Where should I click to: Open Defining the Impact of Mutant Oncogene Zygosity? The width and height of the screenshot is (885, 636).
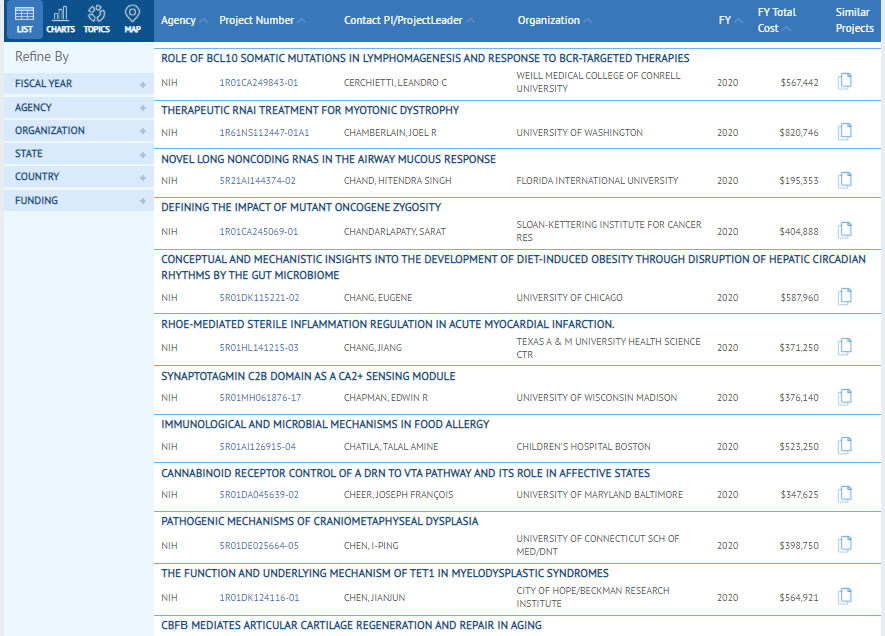click(x=301, y=207)
